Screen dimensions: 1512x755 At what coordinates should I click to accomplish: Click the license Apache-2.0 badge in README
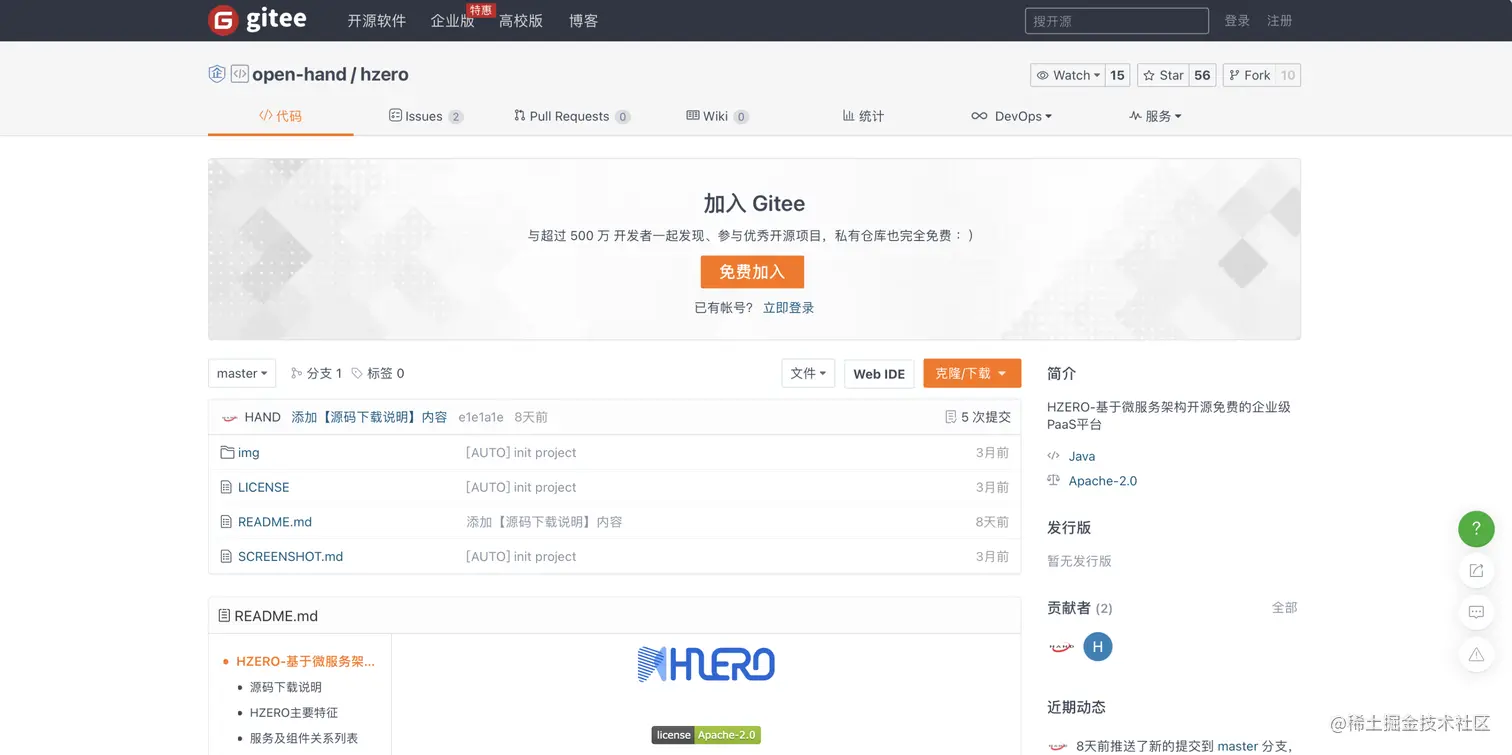(706, 735)
